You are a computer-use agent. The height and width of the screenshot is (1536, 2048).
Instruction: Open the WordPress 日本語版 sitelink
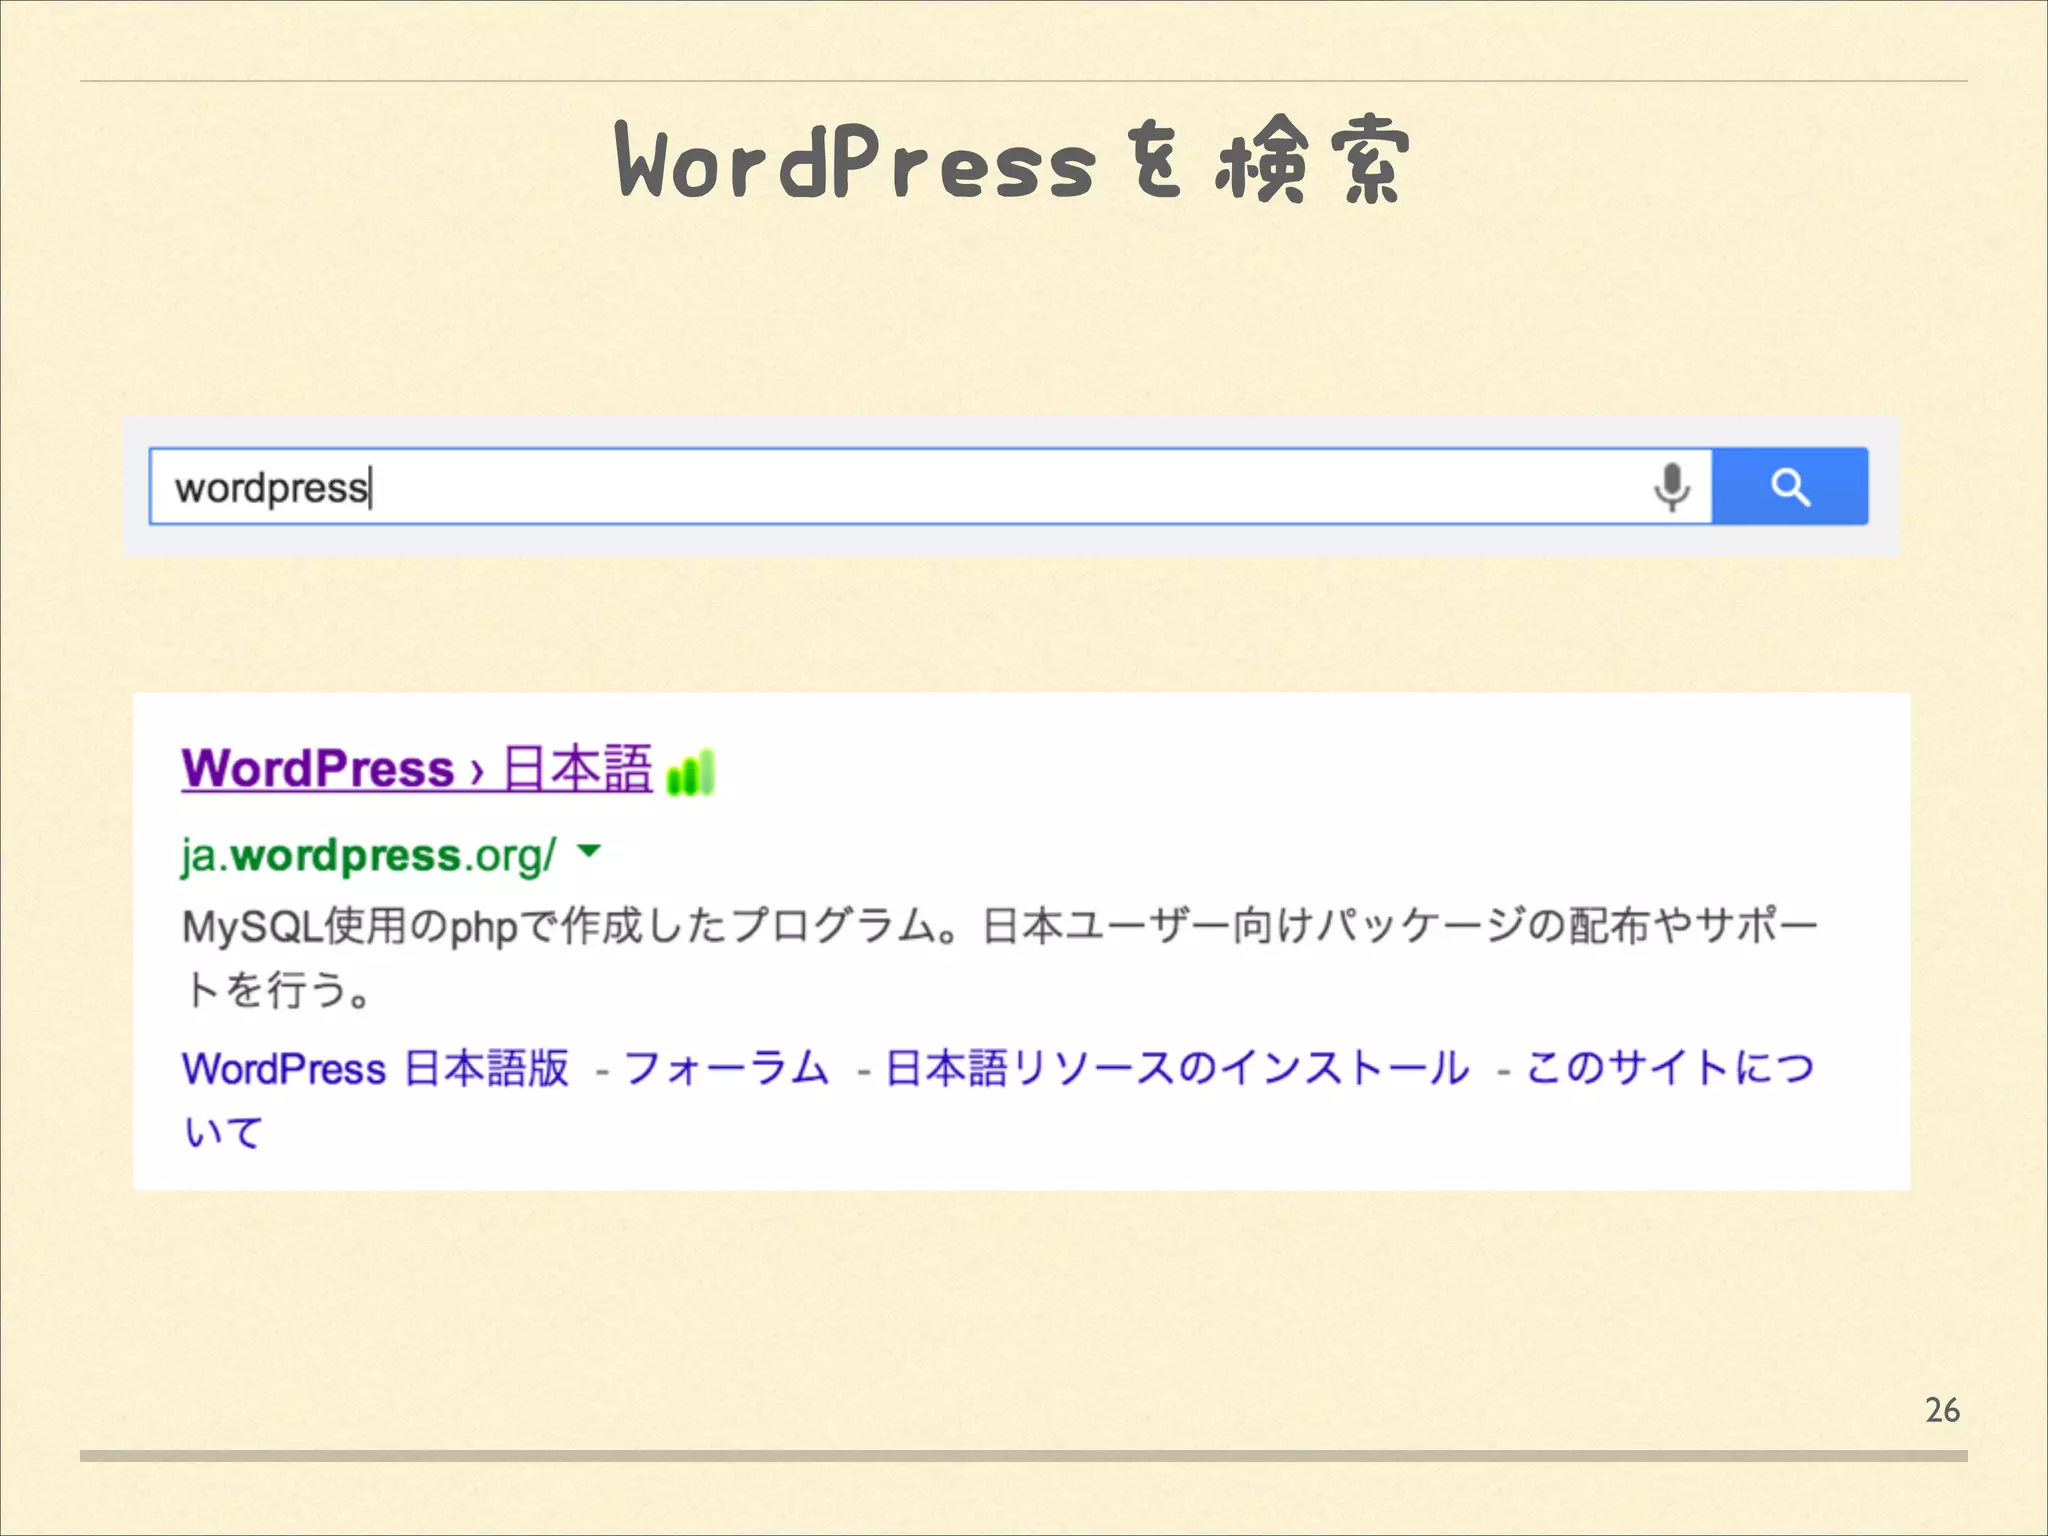(375, 1068)
